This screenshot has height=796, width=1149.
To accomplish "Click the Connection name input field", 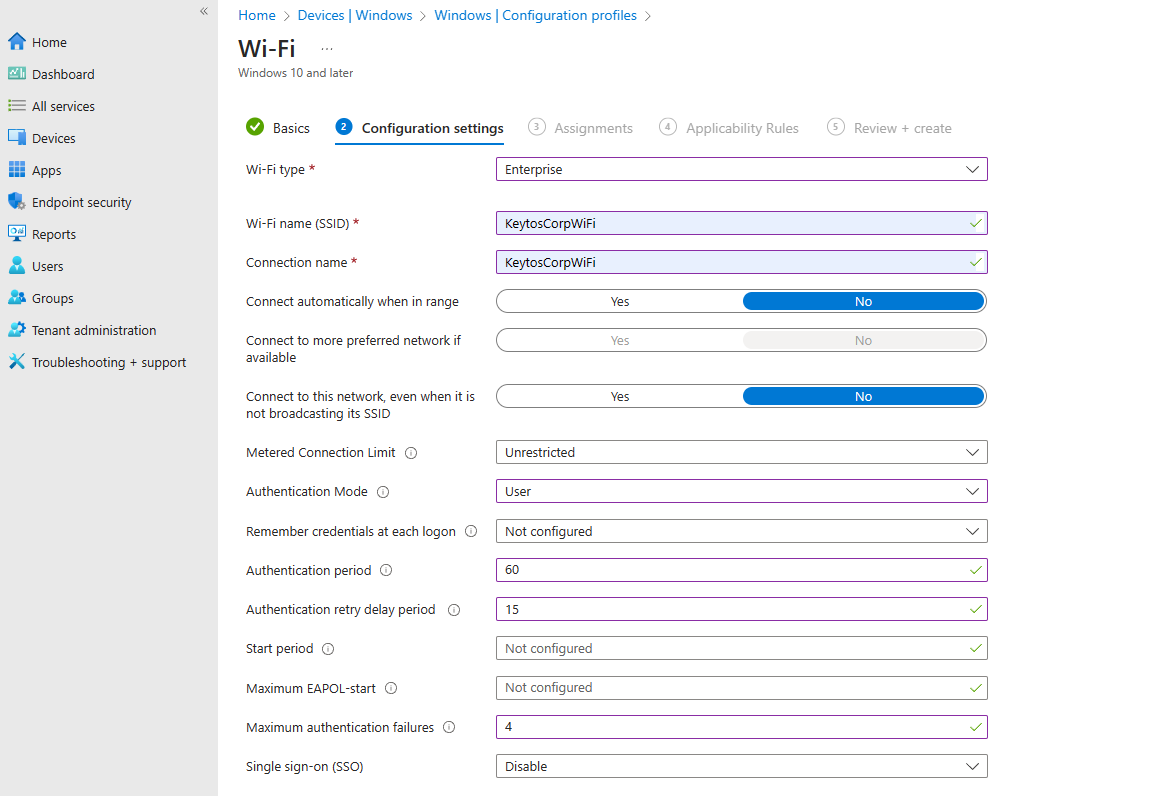I will [742, 262].
